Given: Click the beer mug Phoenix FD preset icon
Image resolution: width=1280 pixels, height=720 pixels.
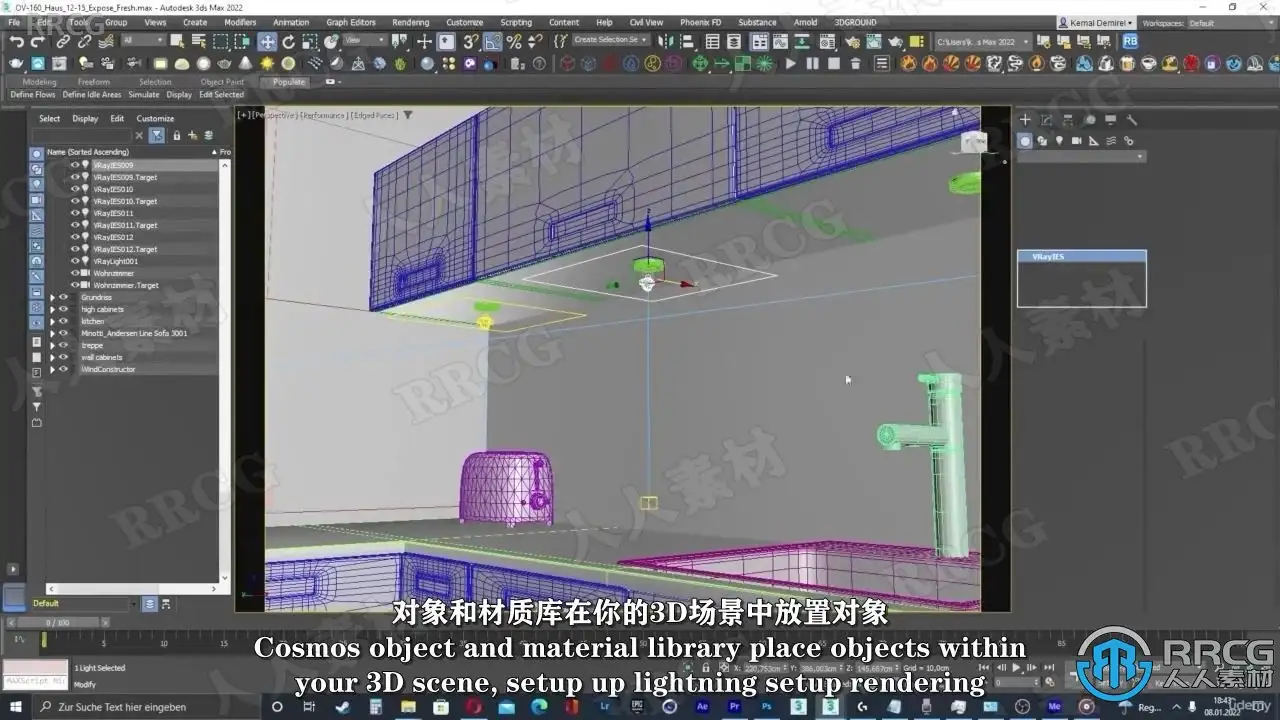Looking at the screenshot, I should click(1127, 64).
